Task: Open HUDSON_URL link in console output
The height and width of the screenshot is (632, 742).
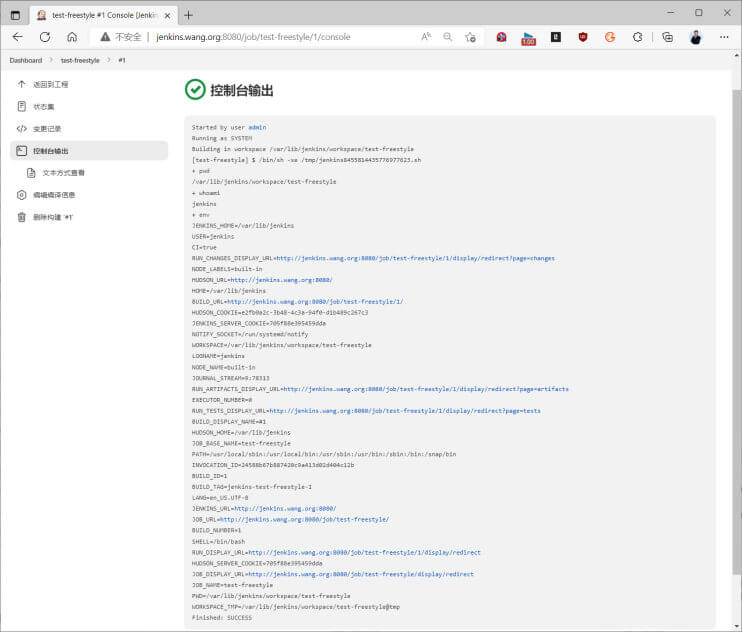Action: pos(282,280)
